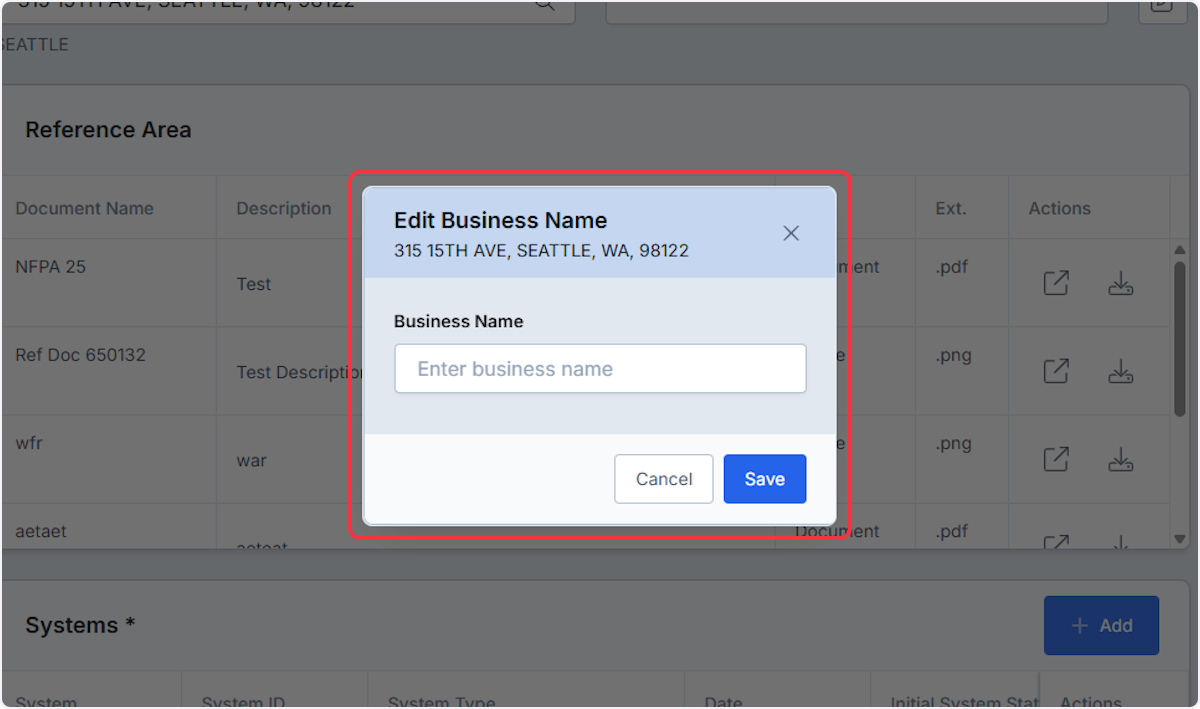Download the NFPA 25 document
1200x709 pixels.
(1121, 284)
